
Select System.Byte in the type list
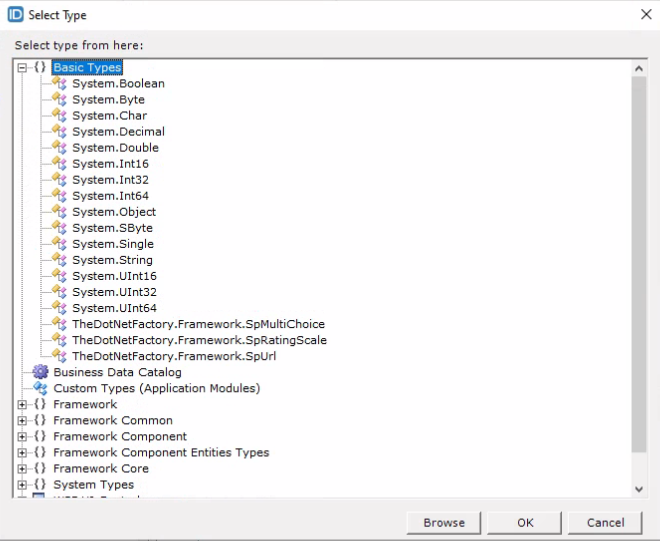[109, 99]
